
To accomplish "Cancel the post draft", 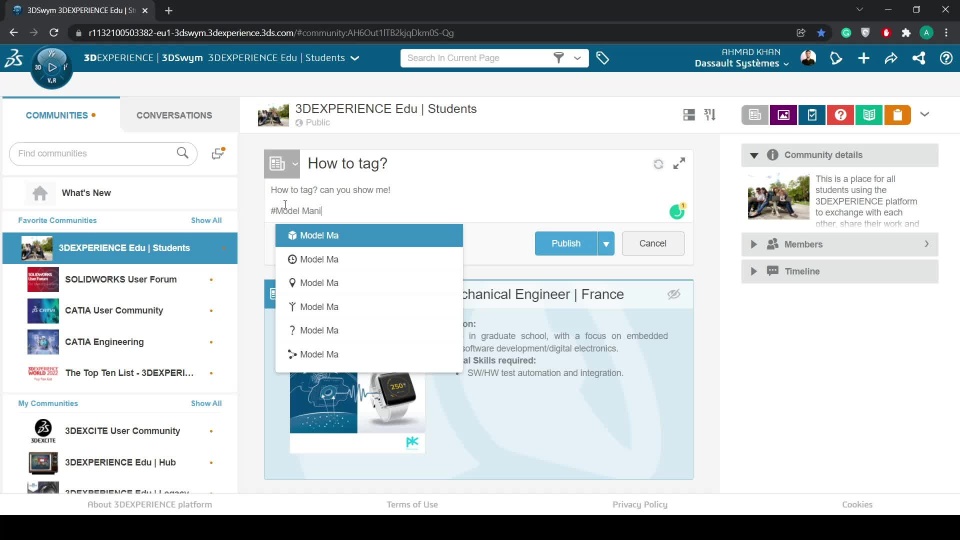I will pyautogui.click(x=653, y=244).
